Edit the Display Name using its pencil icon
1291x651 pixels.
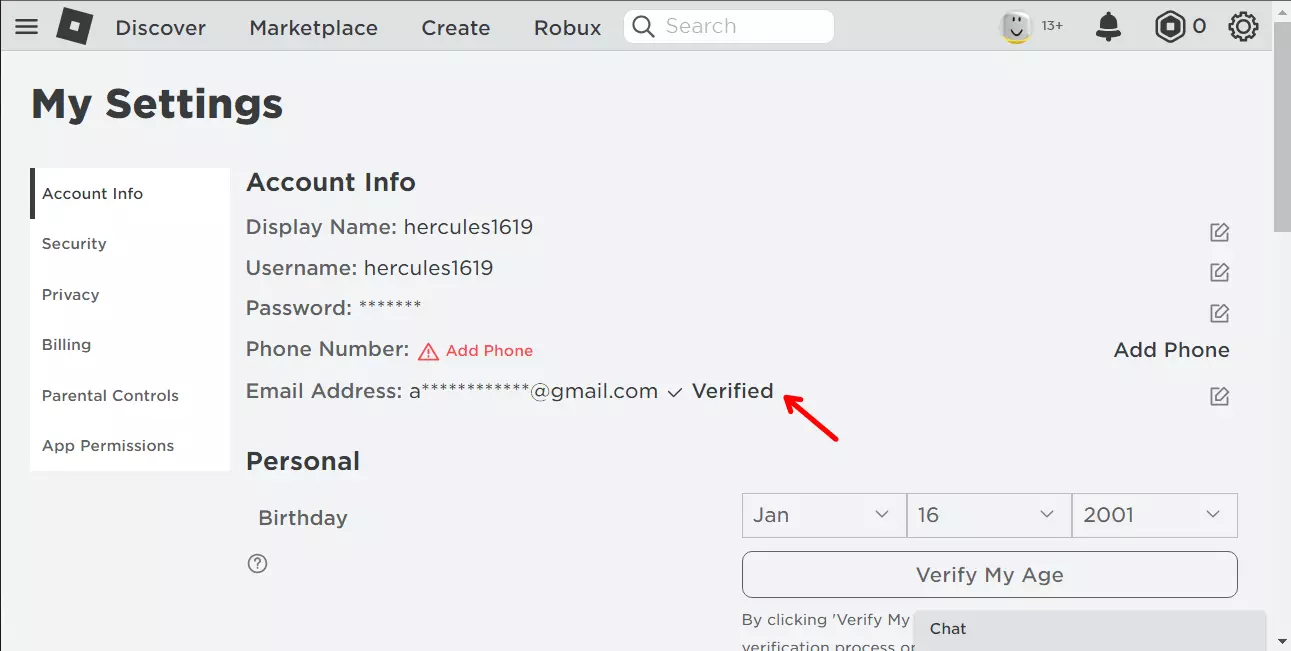[1219, 231]
